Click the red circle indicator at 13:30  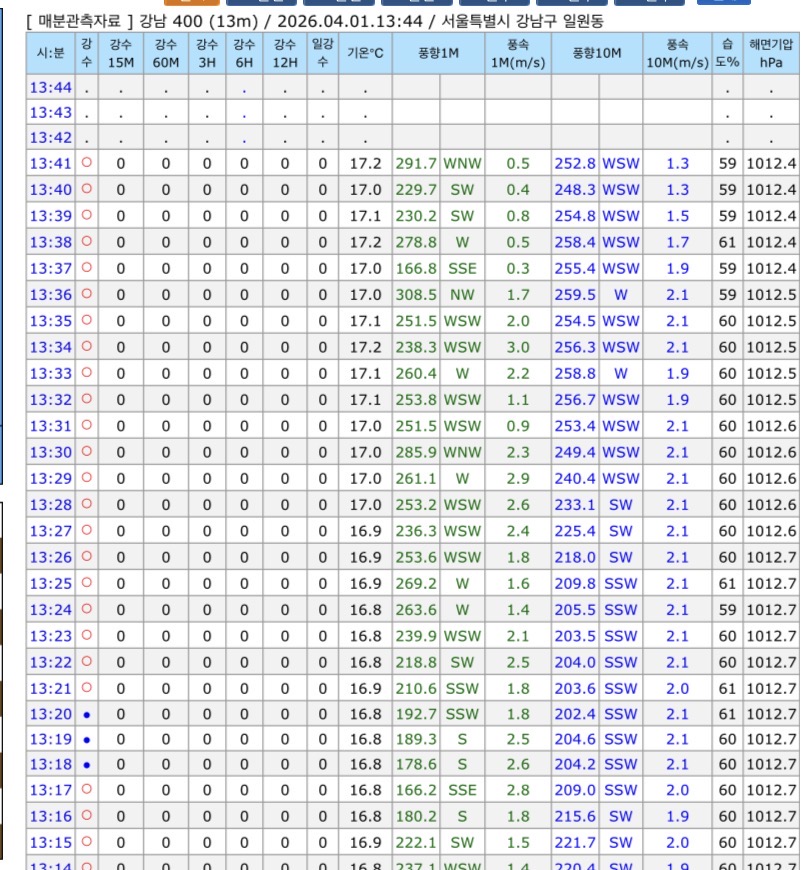[87, 451]
